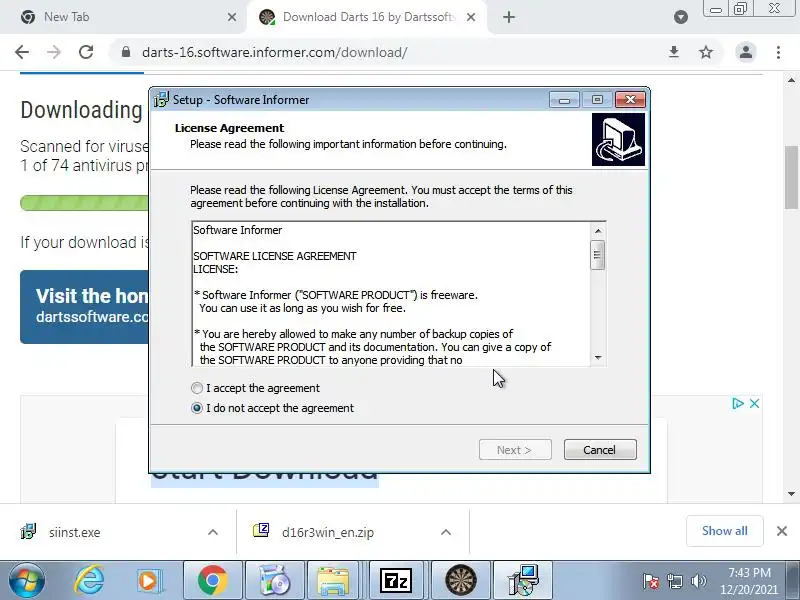The image size is (800, 600).
Task: Click the green download progress bar
Action: [84, 203]
